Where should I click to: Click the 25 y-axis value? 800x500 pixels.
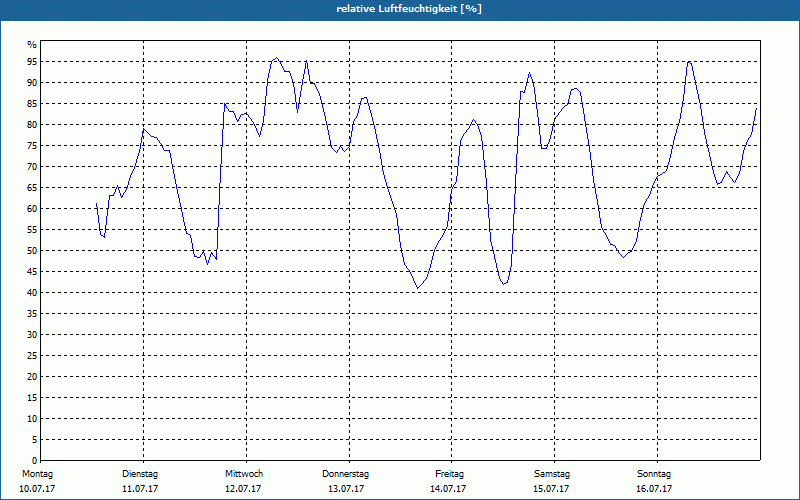click(32, 356)
